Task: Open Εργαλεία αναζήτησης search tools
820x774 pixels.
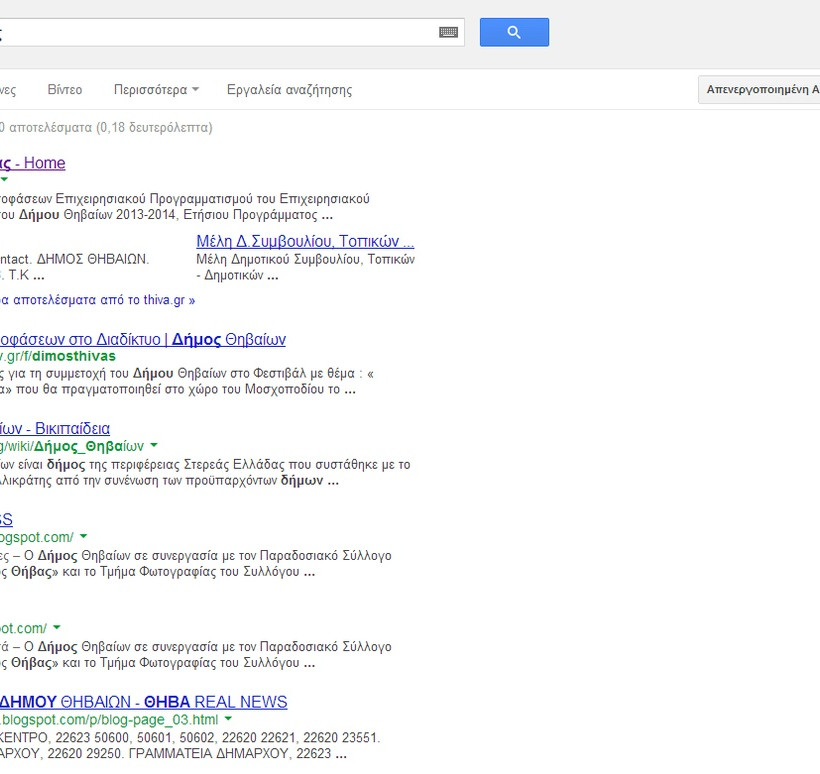Action: click(x=289, y=90)
